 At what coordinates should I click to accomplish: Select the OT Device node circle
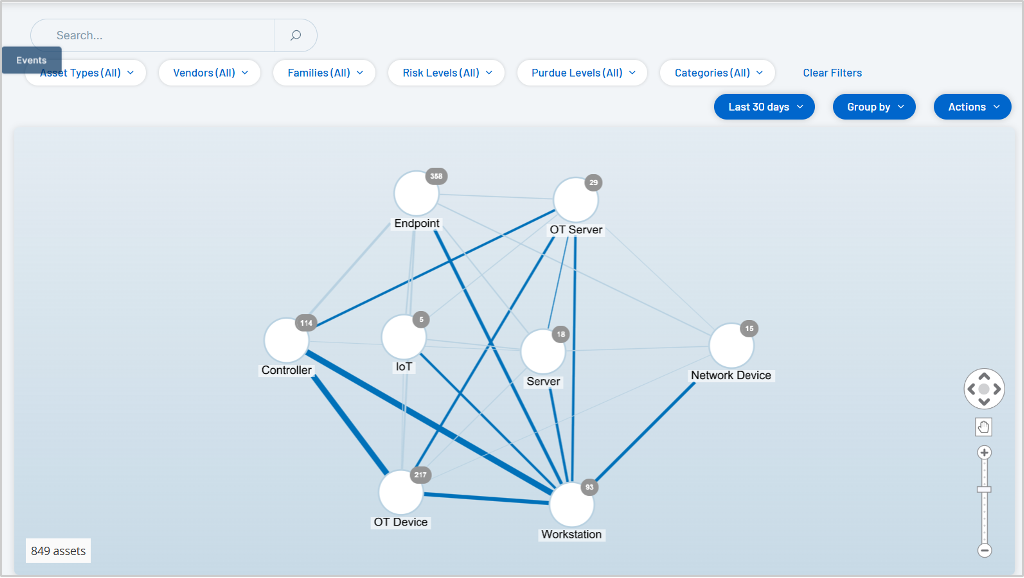[x=400, y=492]
